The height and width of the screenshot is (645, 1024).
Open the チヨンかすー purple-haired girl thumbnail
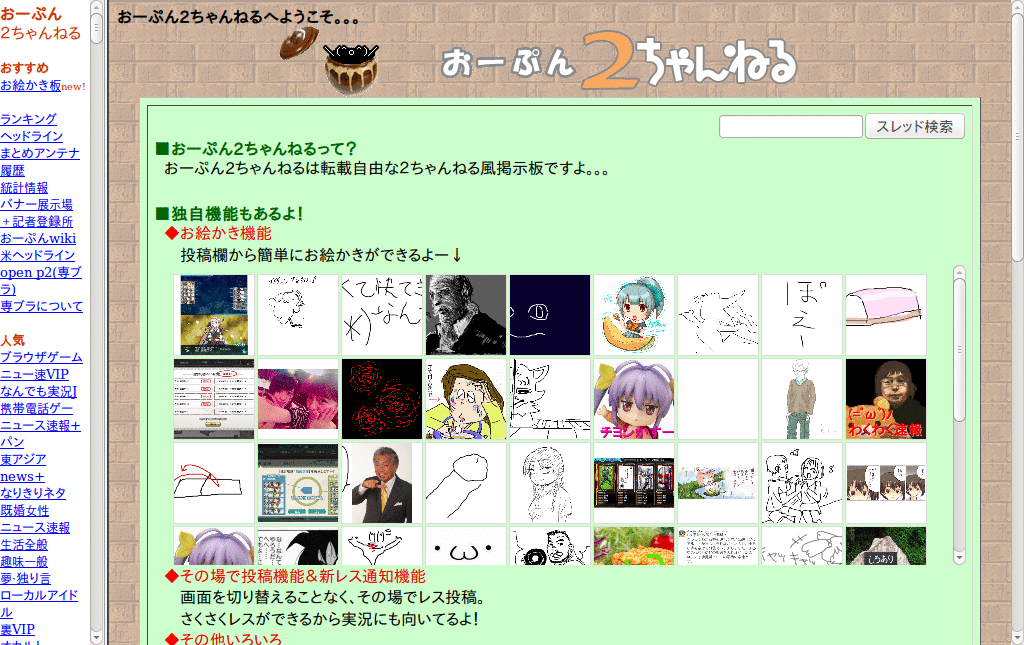634,399
